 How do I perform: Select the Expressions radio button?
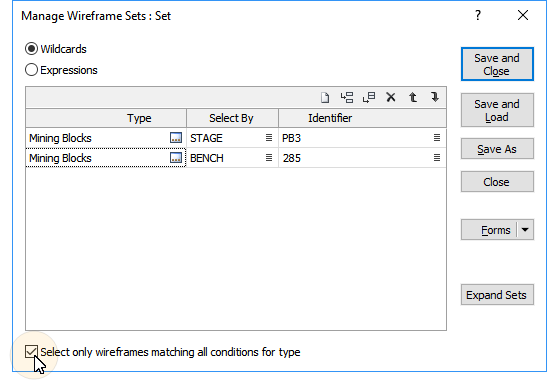[x=31, y=70]
